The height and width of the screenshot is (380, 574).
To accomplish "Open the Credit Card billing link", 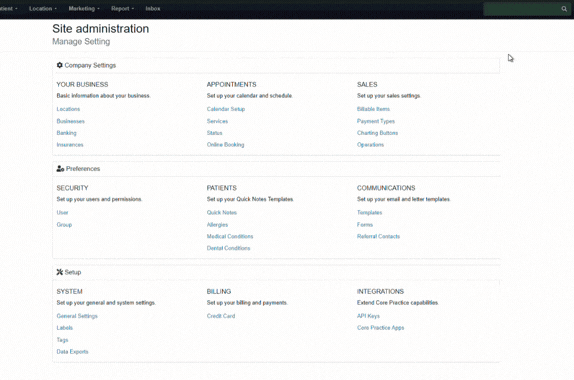I will 221,316.
